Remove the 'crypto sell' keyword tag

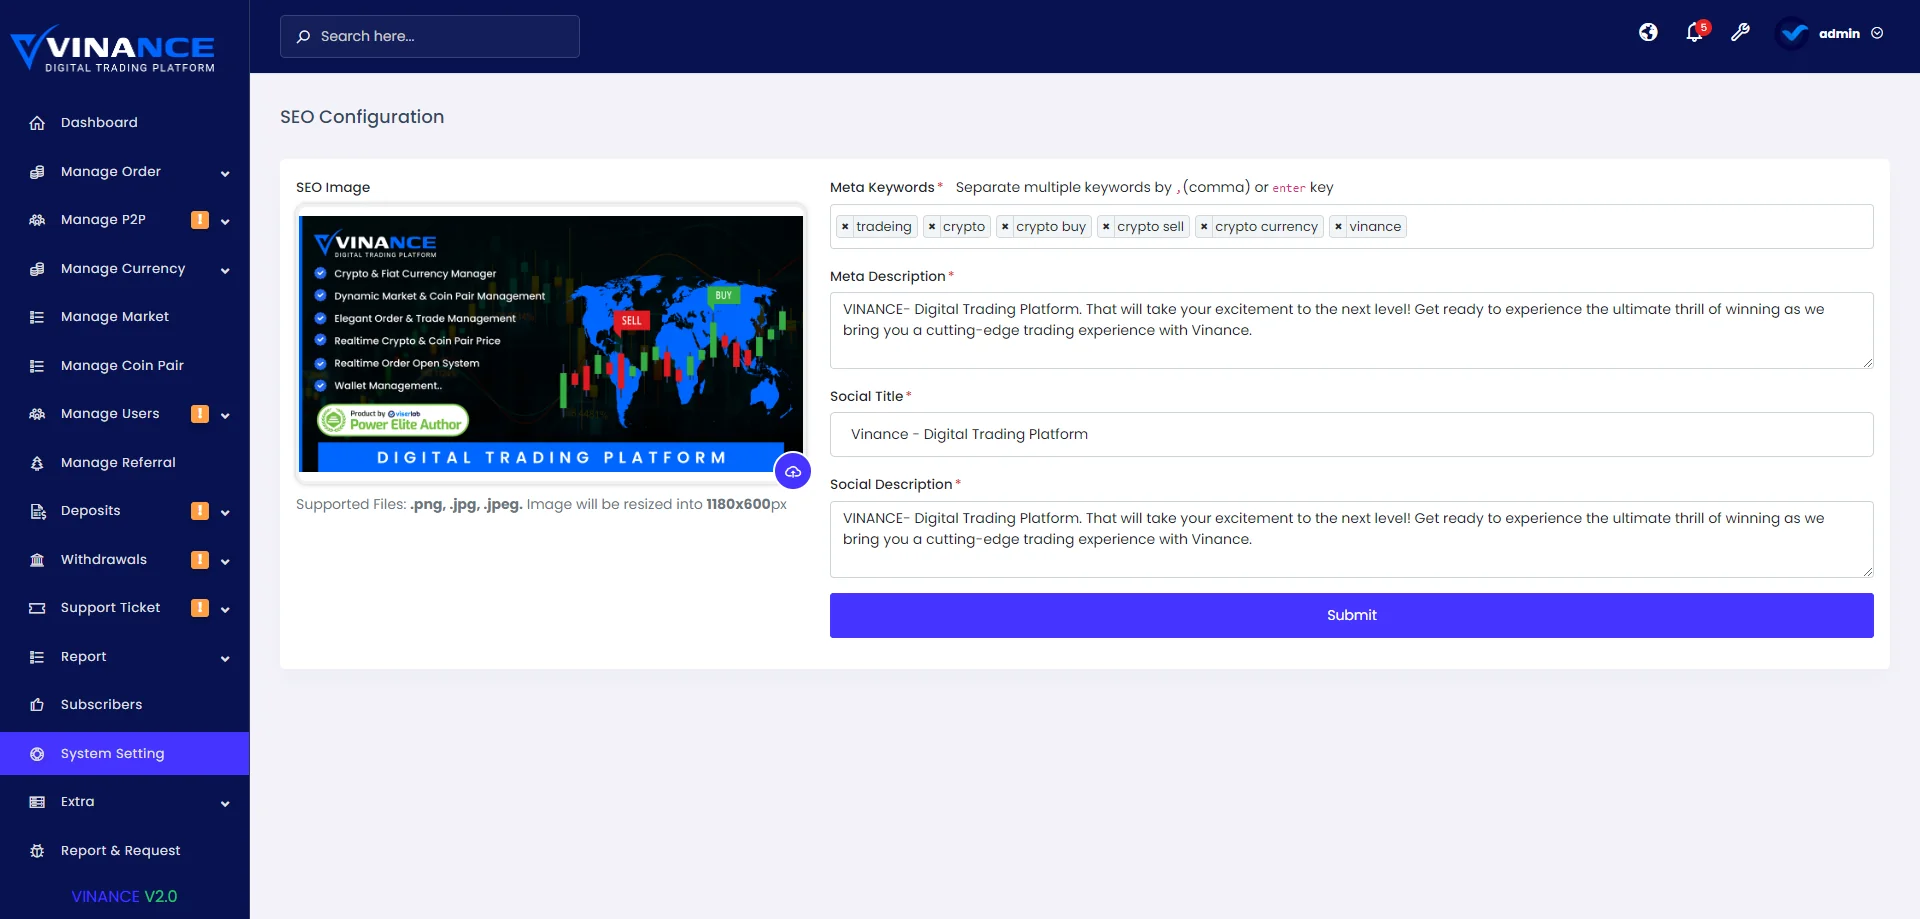[x=1106, y=227]
